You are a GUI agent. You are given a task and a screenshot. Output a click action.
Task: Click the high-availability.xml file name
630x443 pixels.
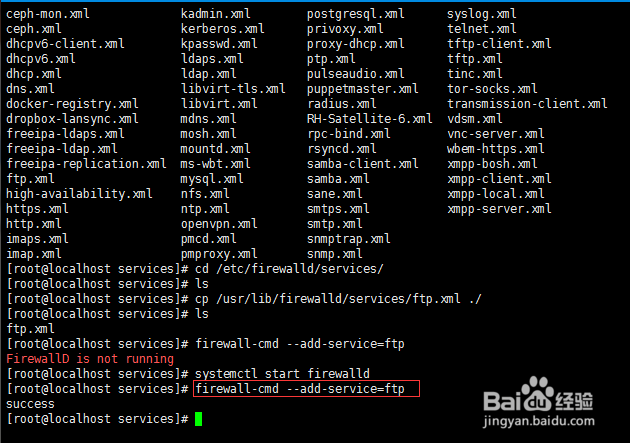point(79,194)
